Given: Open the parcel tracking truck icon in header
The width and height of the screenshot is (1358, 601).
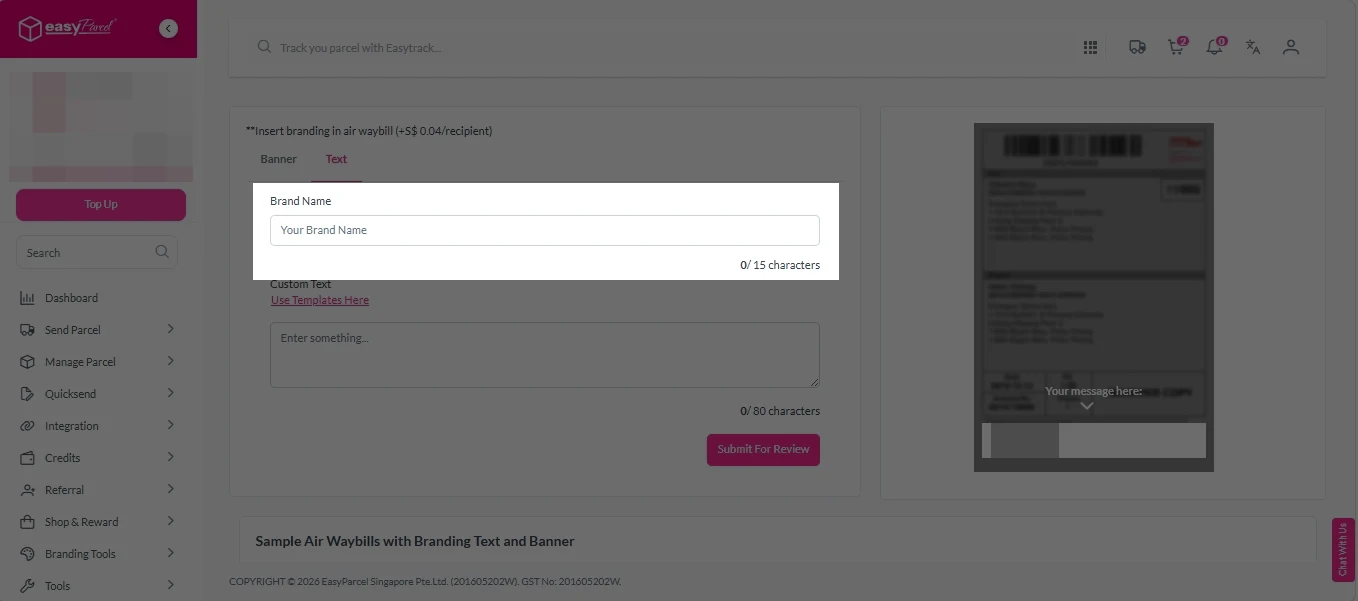Looking at the screenshot, I should pos(1137,46).
